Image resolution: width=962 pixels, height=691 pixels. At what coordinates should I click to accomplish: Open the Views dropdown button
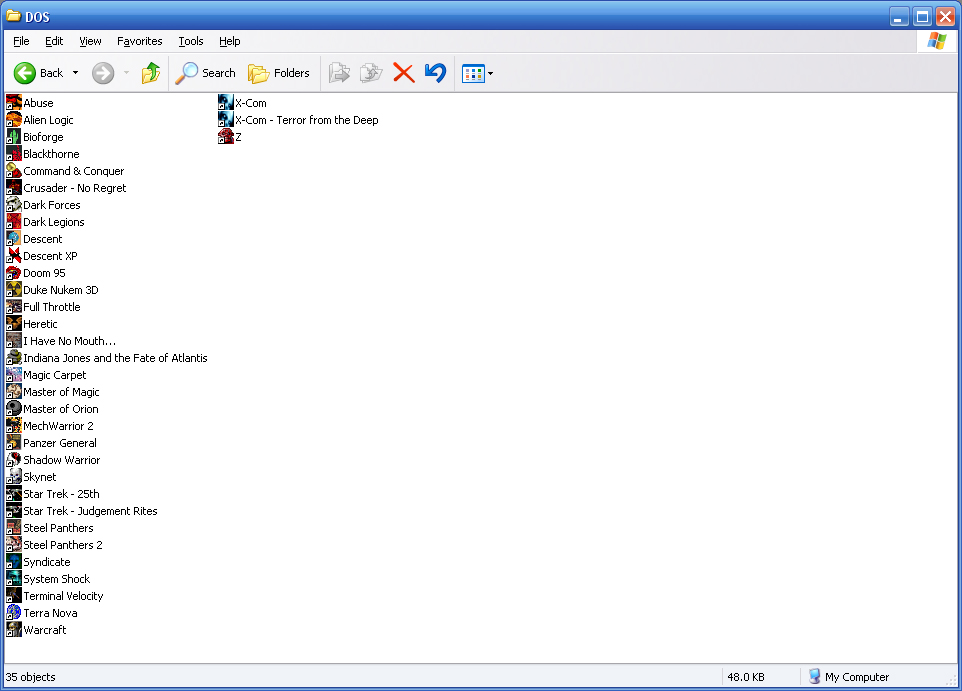tap(477, 74)
